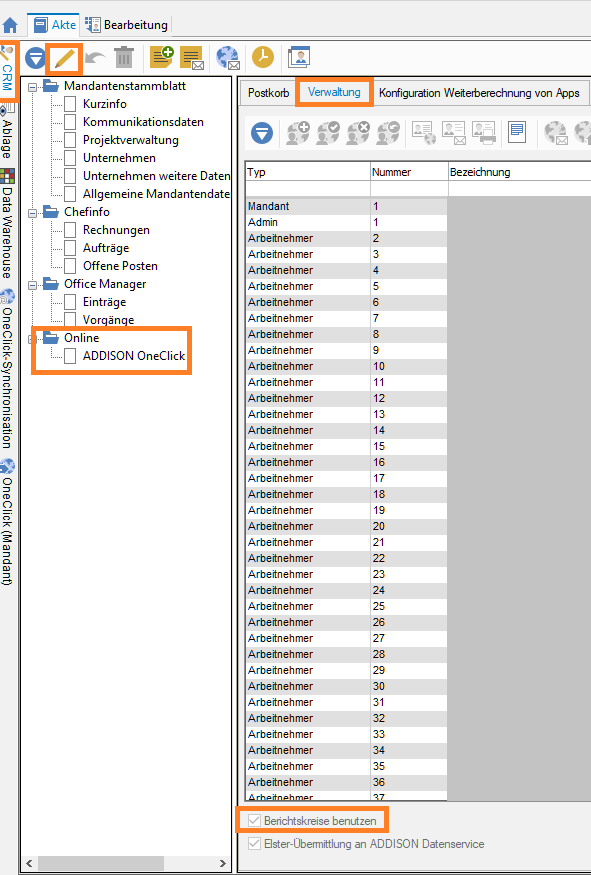Select Vorgänge under Office Manager
This screenshot has width=591, height=875.
(x=108, y=320)
